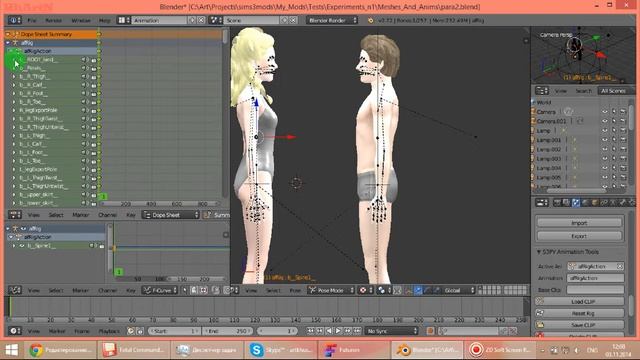
Task: Collapse the afRig object in dope sheet
Action: click(x=8, y=43)
